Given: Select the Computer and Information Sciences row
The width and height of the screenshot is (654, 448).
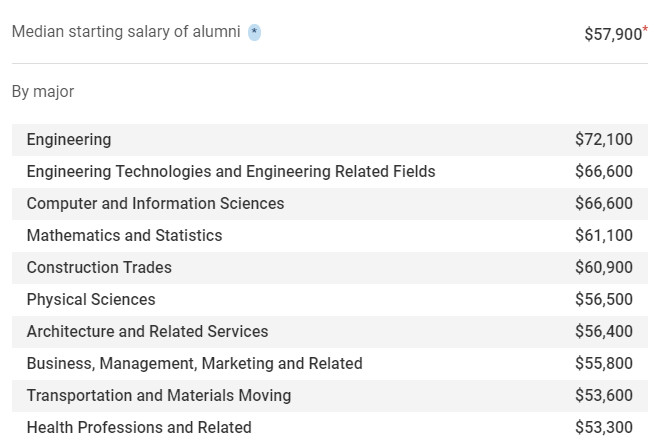Looking at the screenshot, I should point(155,204).
